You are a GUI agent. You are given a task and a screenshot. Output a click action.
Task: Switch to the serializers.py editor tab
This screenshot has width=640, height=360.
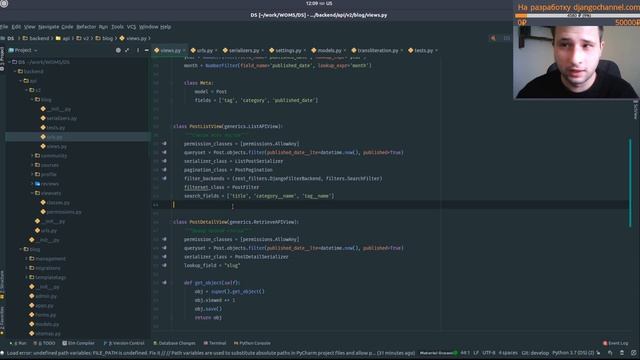(x=243, y=50)
